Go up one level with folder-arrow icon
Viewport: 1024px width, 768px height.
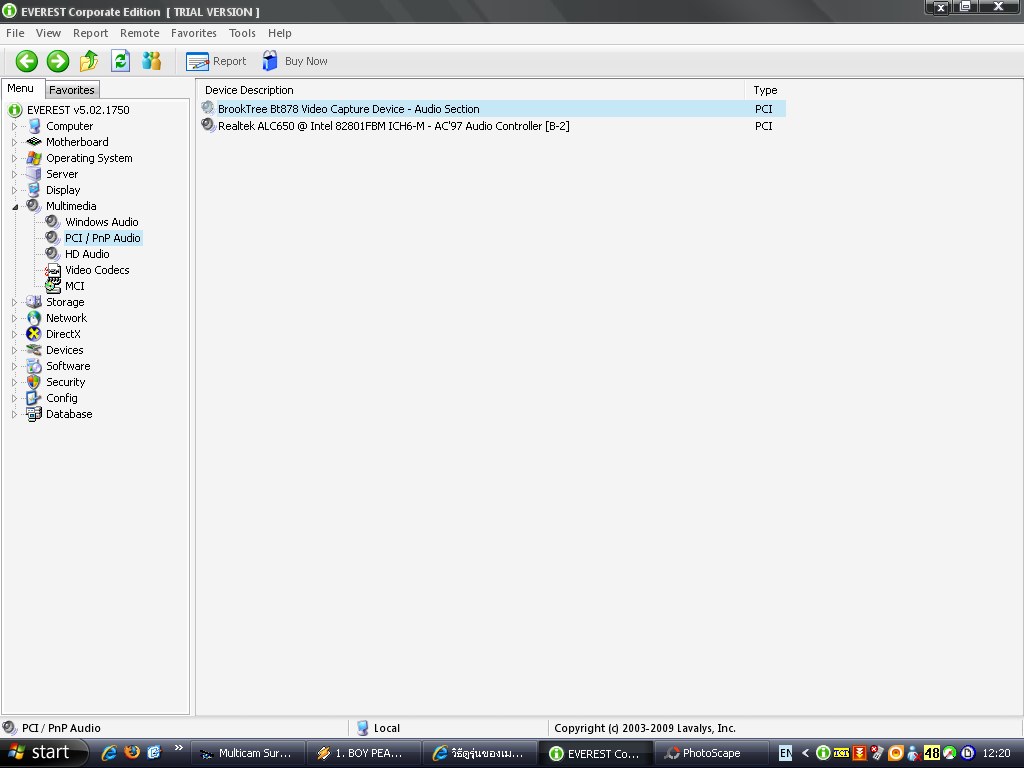pos(89,61)
